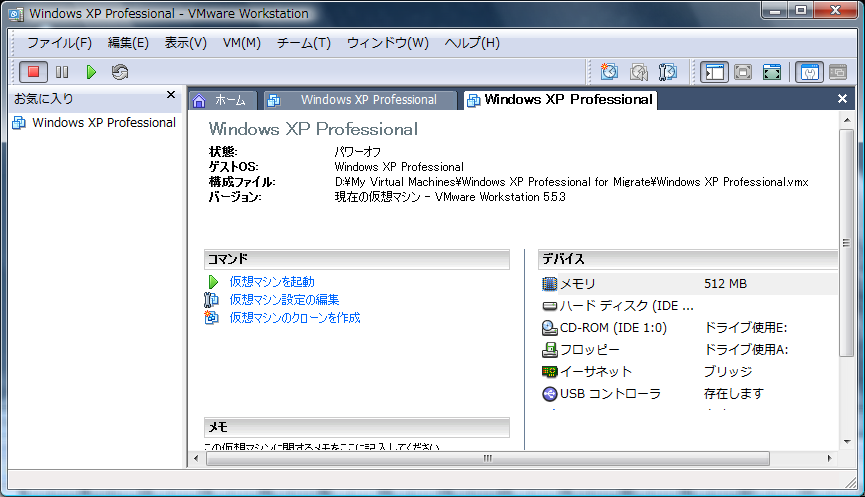Select the active Windows XP Professional tab
The image size is (865, 497).
pyautogui.click(x=560, y=100)
